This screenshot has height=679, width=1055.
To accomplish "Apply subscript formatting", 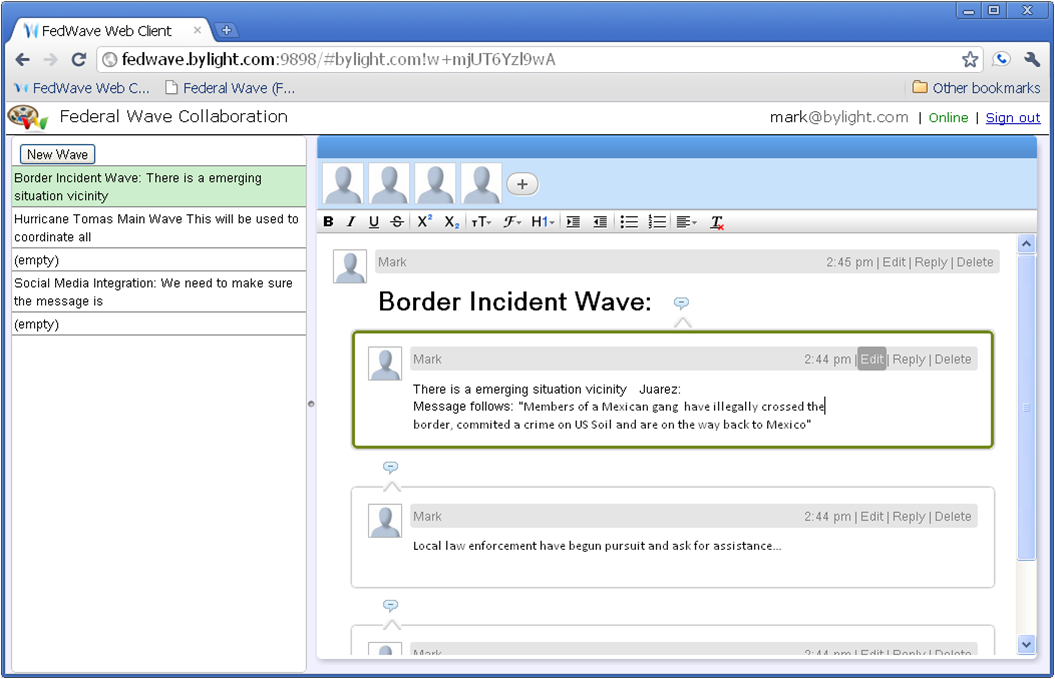I will tap(451, 222).
